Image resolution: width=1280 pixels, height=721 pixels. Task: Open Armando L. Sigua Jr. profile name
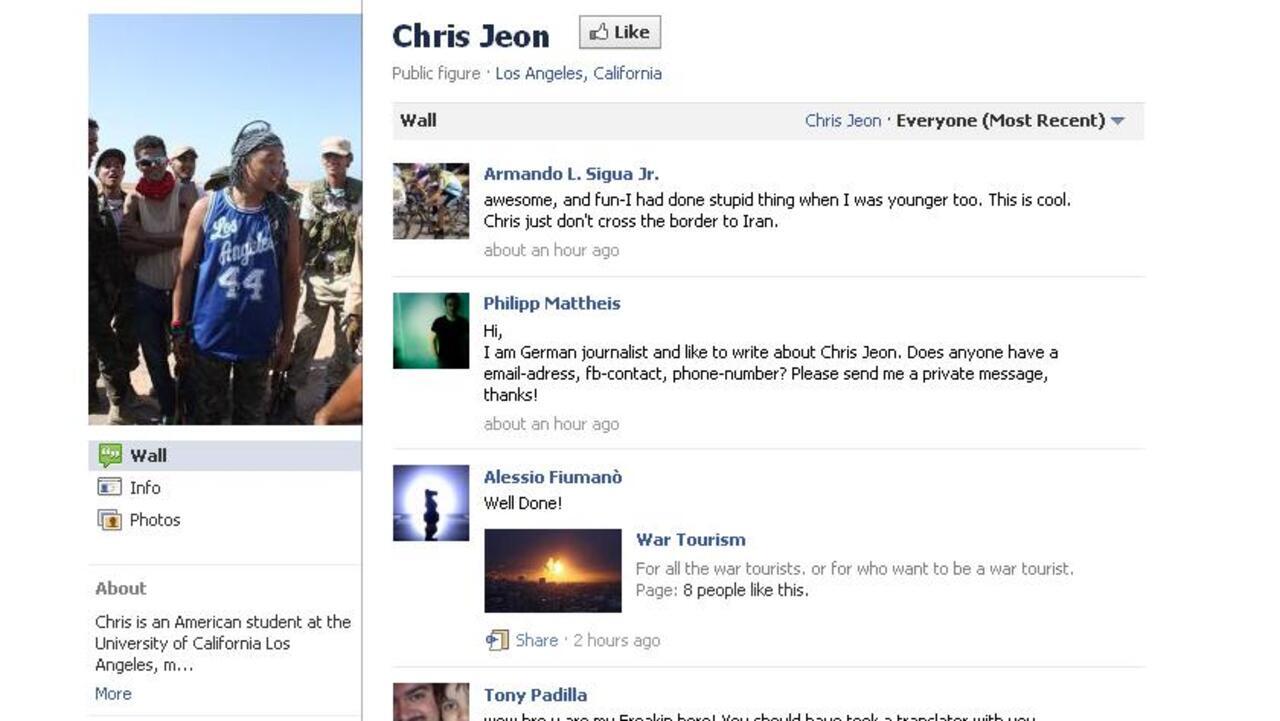(571, 174)
